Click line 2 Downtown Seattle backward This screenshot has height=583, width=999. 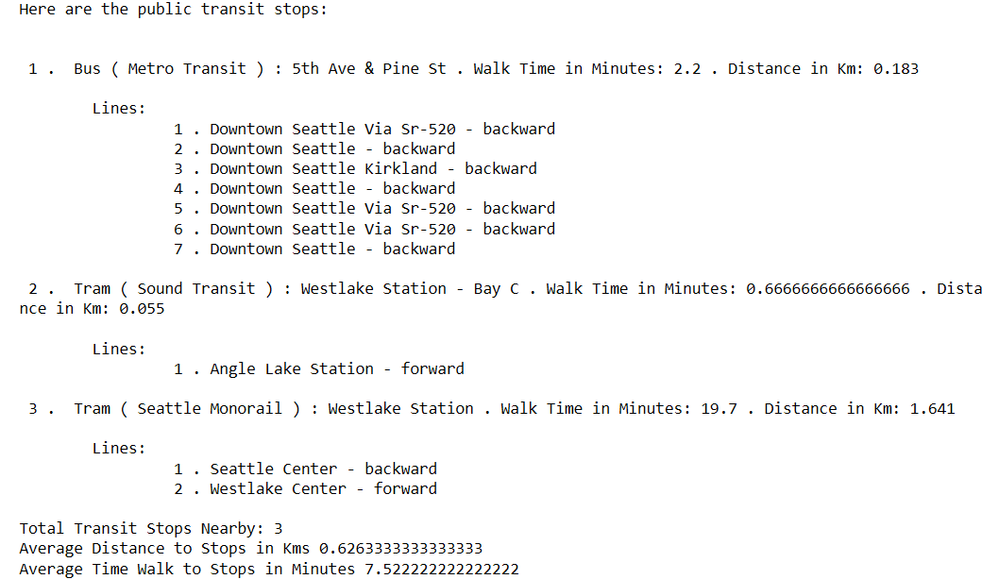(x=314, y=149)
